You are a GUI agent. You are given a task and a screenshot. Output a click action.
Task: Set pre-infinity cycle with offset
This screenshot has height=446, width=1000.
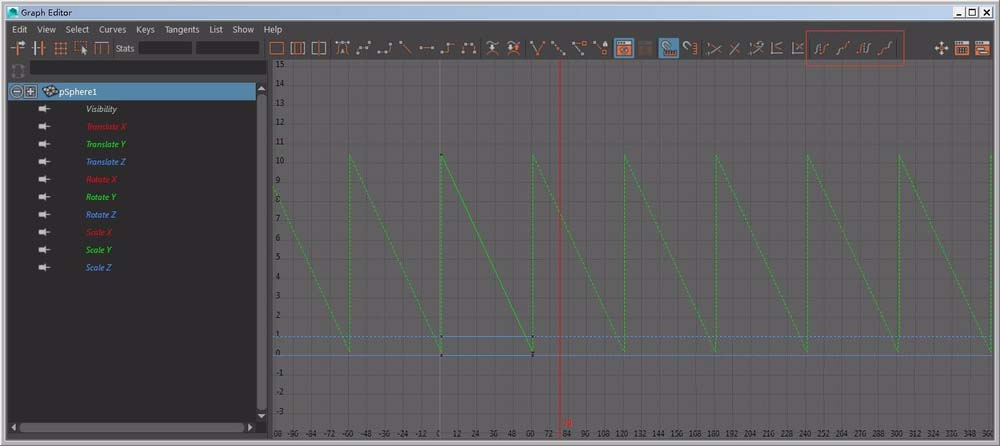click(841, 48)
